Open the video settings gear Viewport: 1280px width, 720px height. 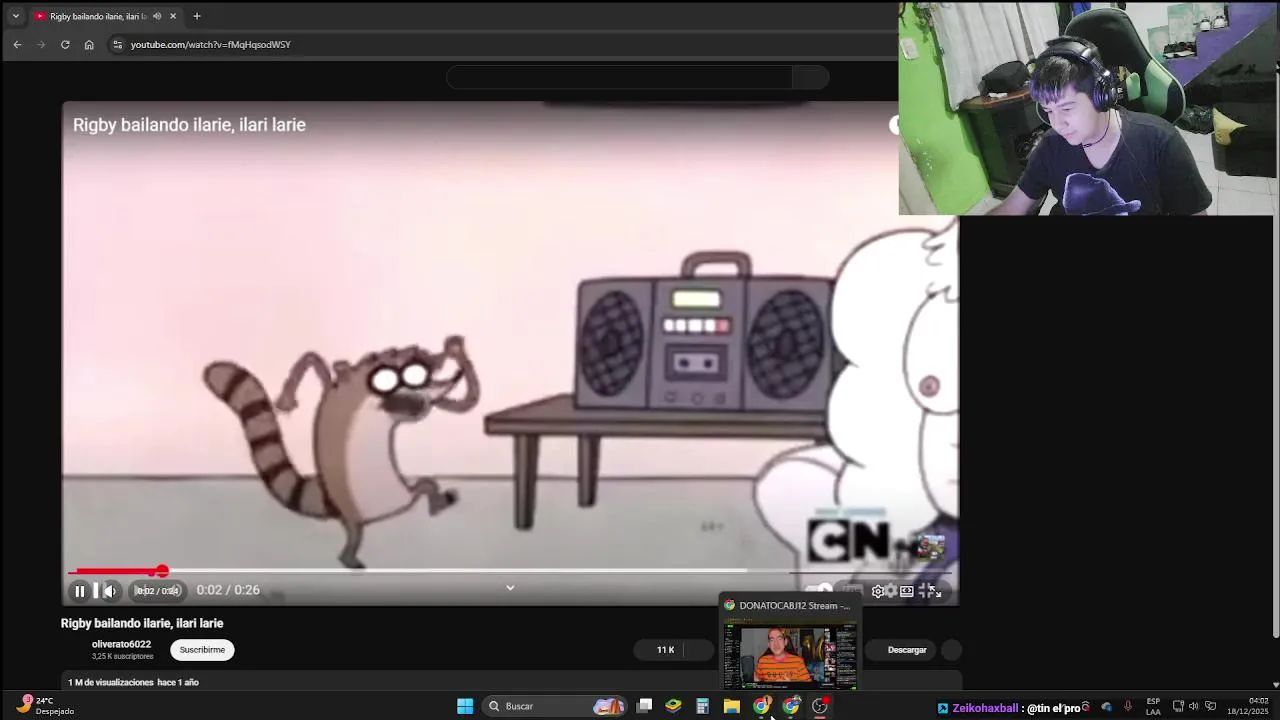878,591
